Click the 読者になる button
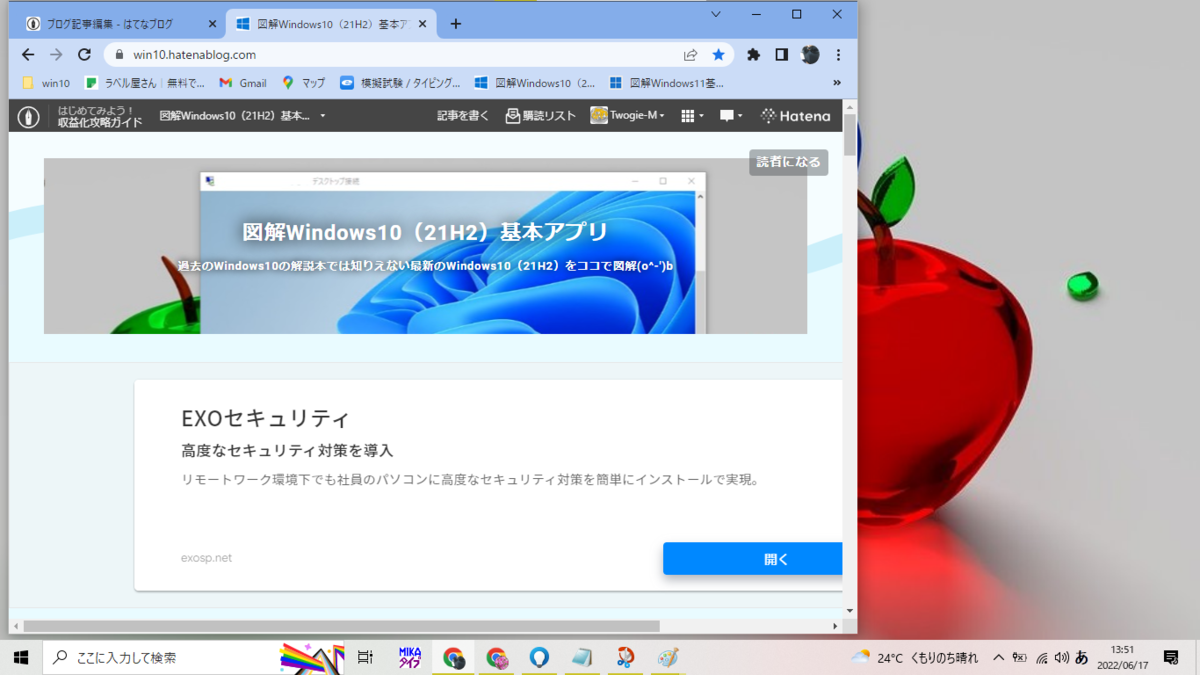1200x675 pixels. coord(788,162)
